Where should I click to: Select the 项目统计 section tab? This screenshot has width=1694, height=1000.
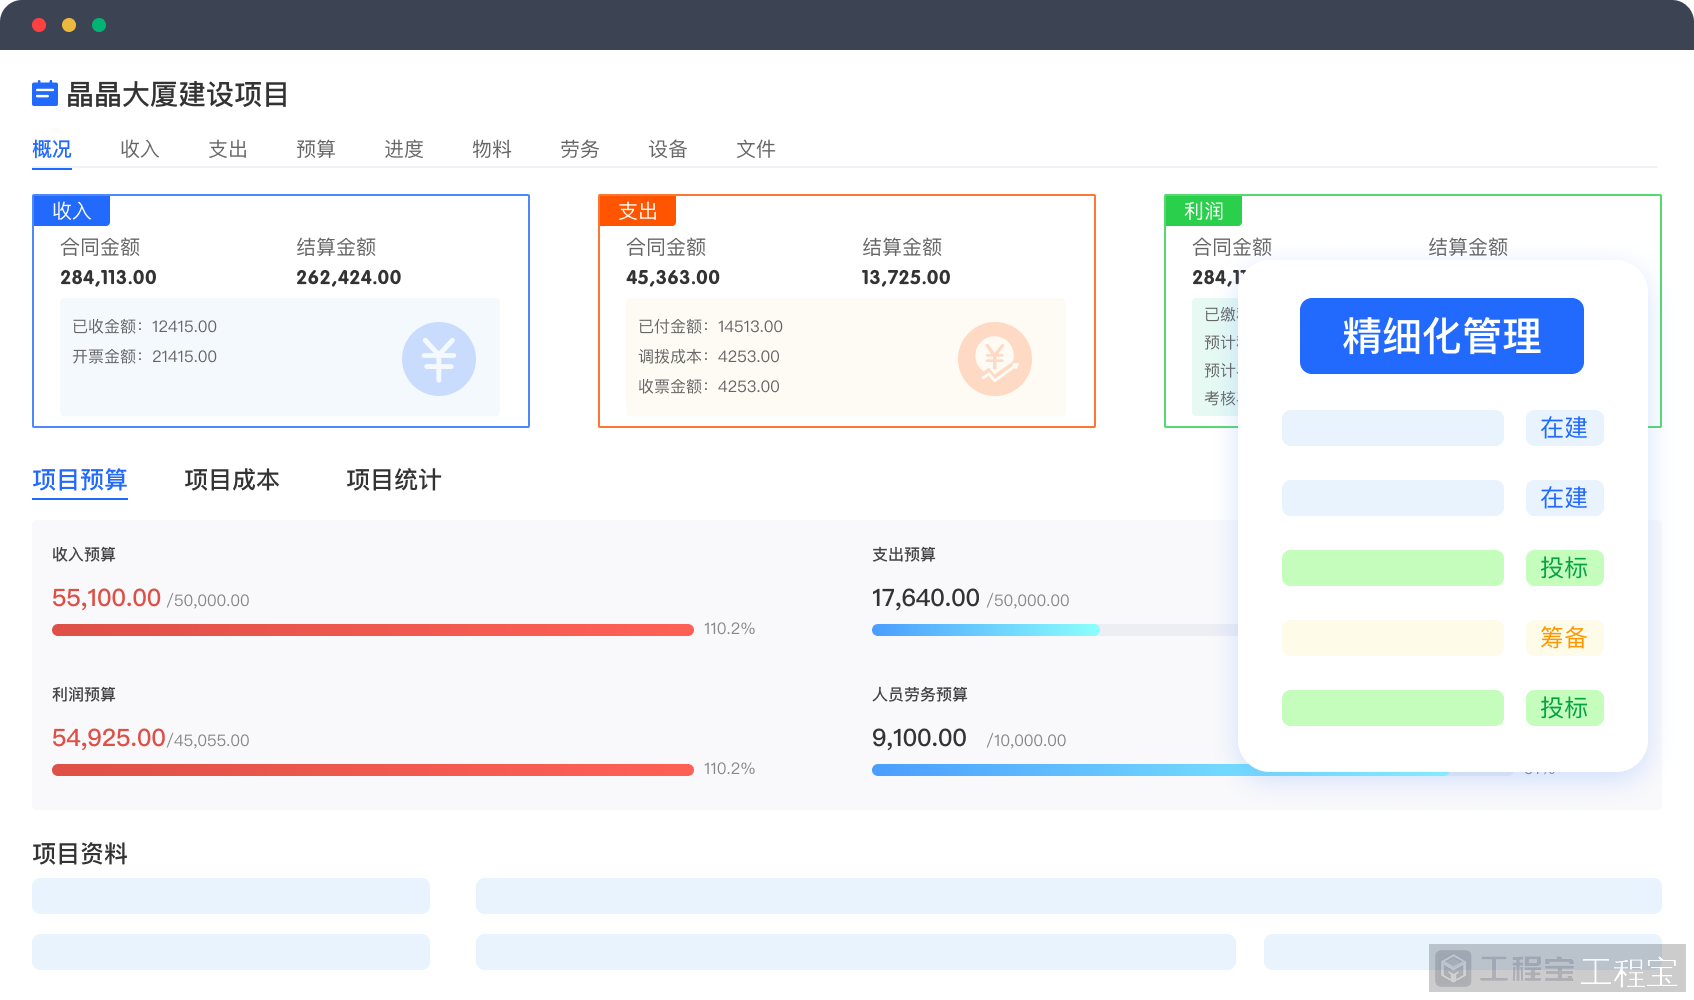pyautogui.click(x=394, y=480)
